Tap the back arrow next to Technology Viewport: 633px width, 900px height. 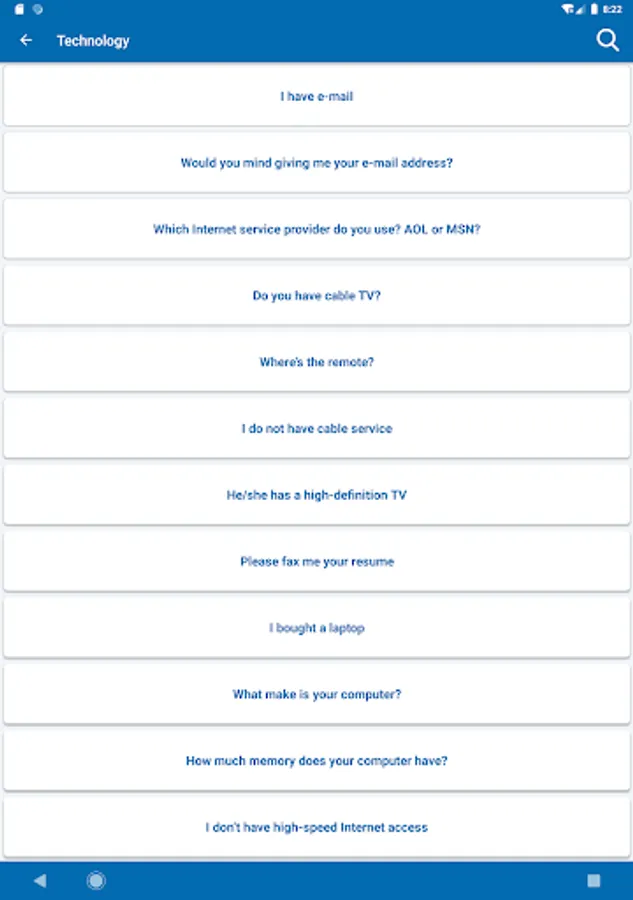coord(26,40)
